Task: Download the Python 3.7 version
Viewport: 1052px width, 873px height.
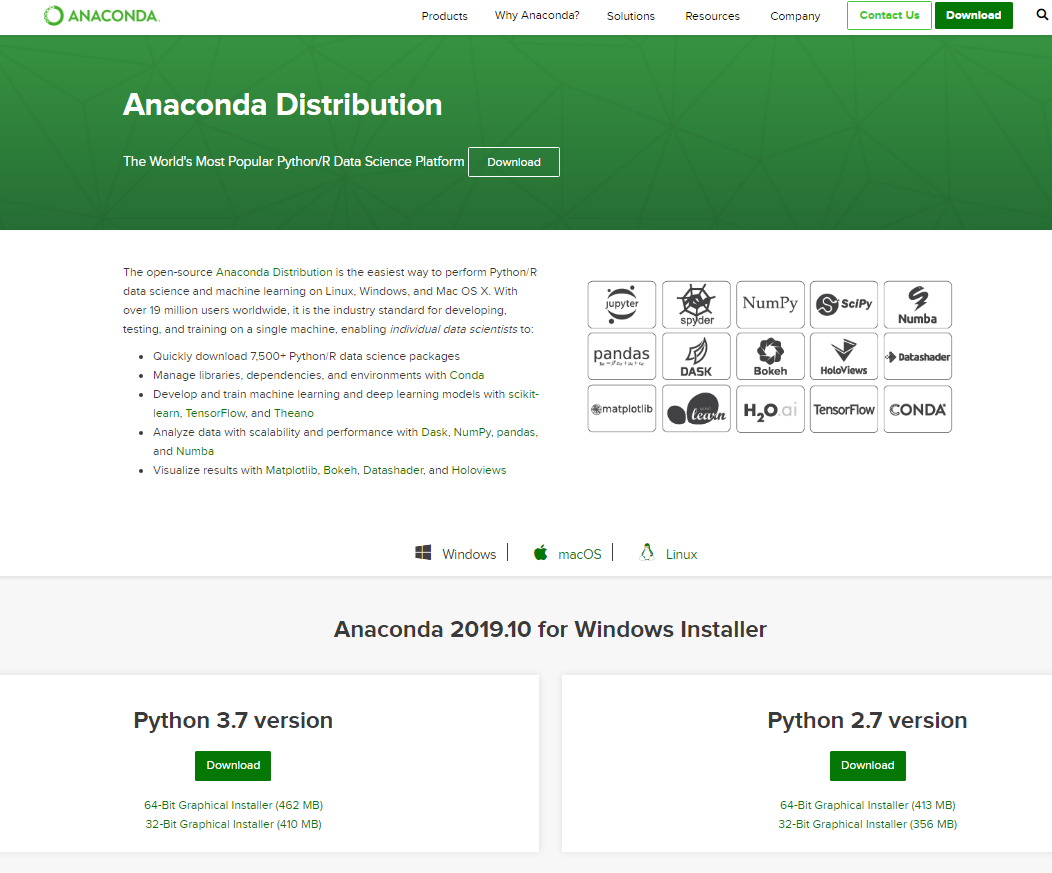Action: click(233, 766)
